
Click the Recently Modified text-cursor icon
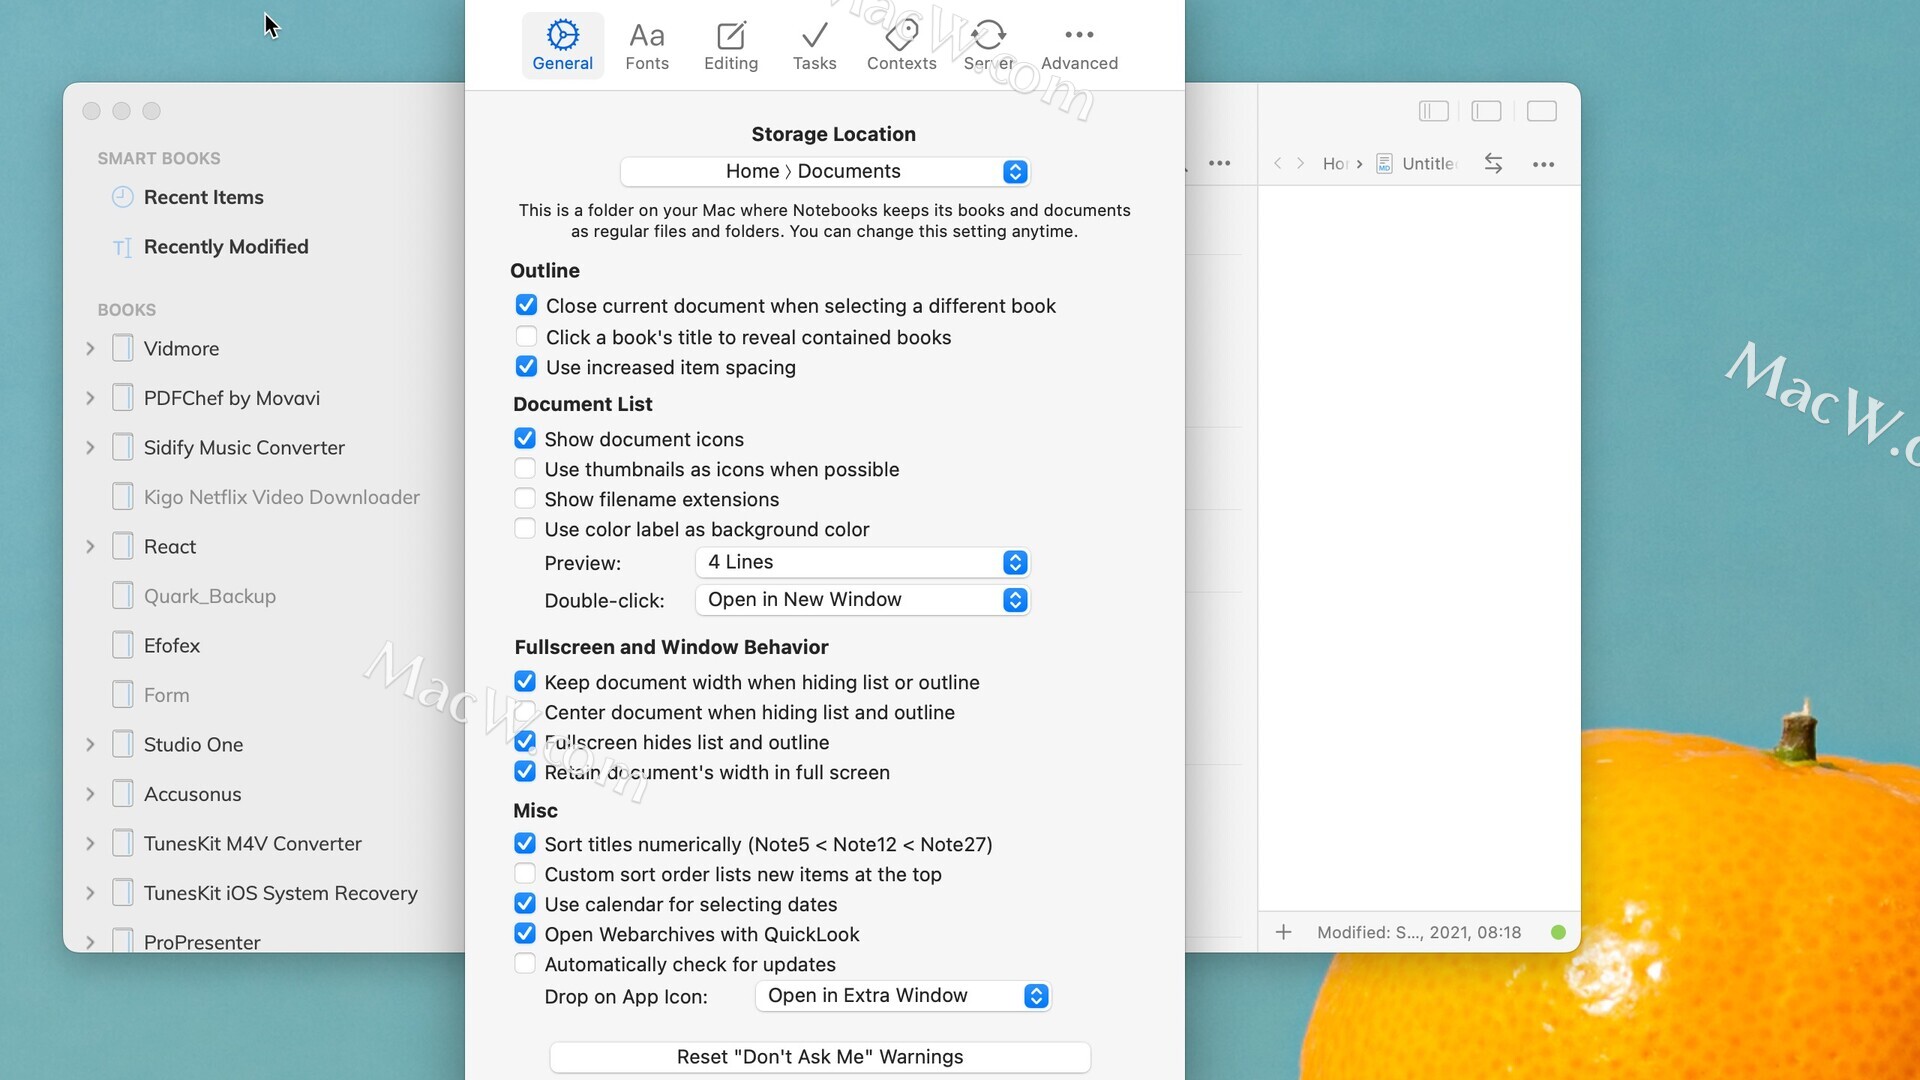(x=122, y=247)
